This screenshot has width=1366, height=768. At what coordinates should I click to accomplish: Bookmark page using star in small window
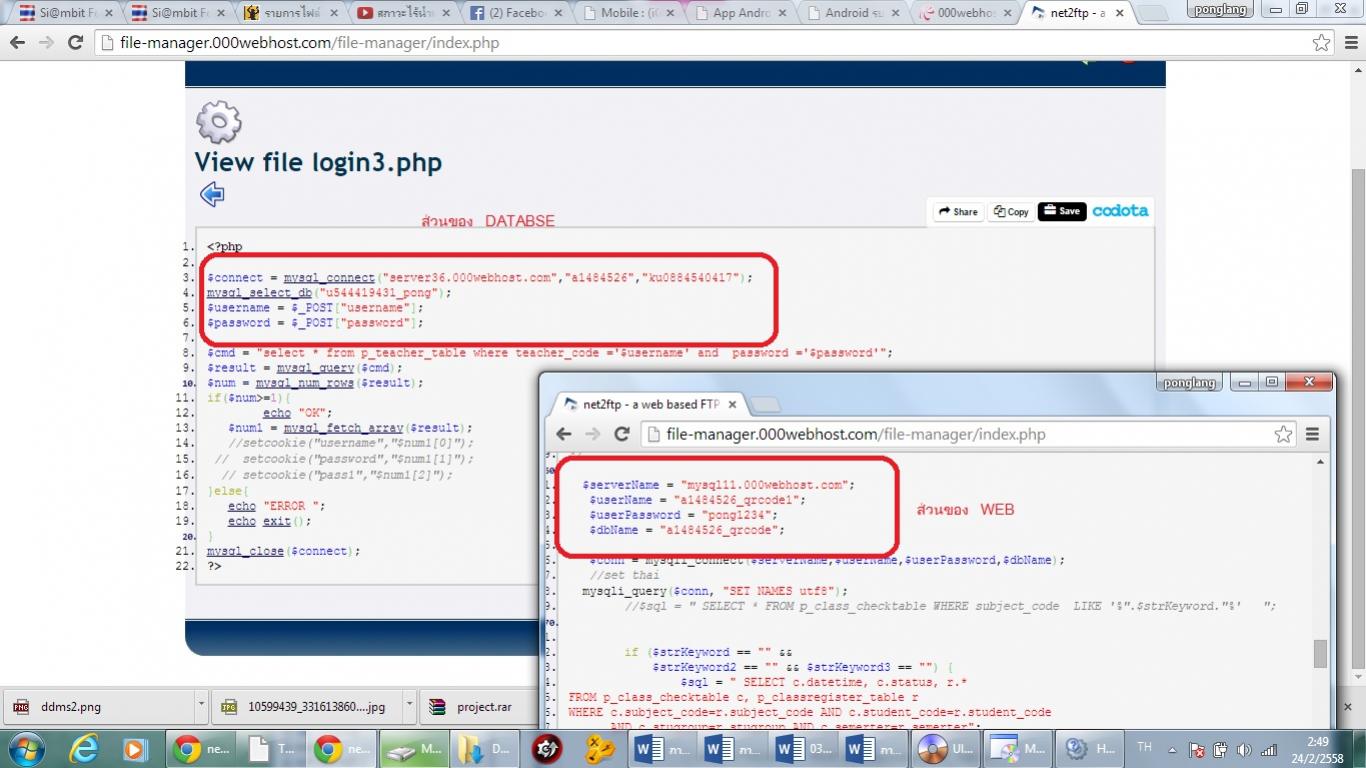pos(1284,434)
